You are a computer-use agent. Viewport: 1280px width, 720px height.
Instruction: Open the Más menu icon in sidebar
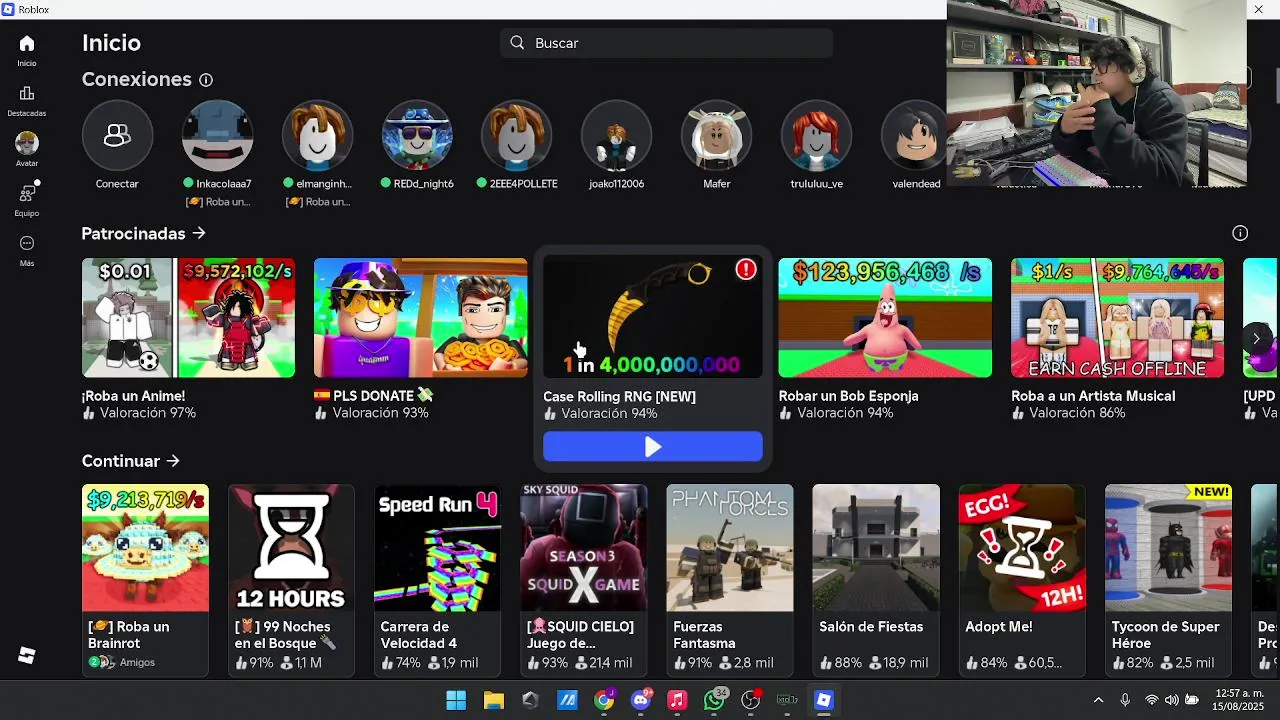[27, 243]
